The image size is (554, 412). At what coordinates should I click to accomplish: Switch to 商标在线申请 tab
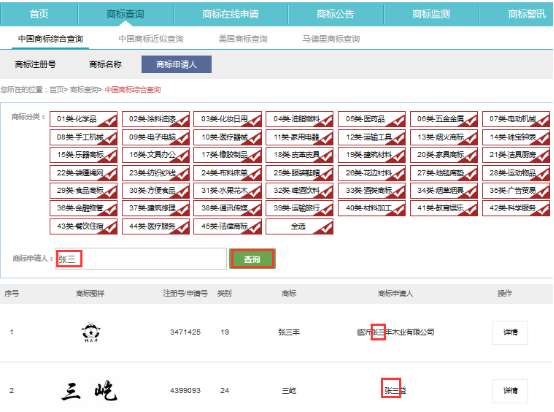click(x=231, y=14)
